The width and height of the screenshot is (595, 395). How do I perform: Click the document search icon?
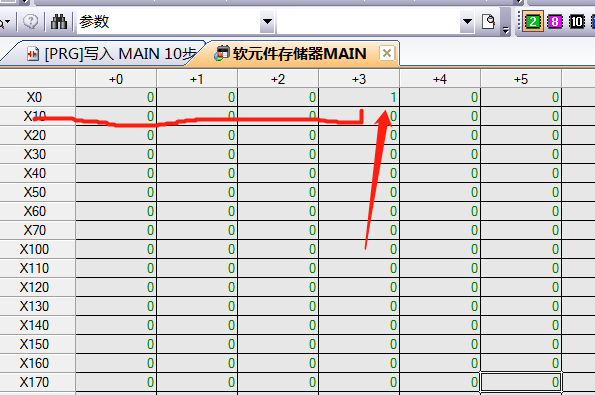point(488,22)
